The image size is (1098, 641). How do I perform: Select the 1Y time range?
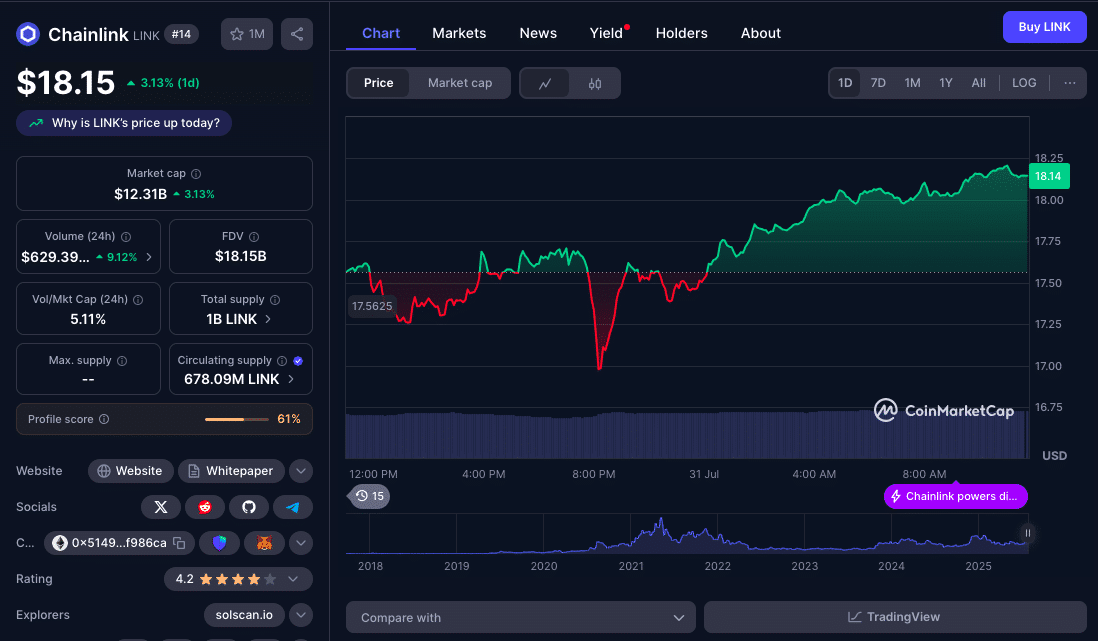[945, 83]
